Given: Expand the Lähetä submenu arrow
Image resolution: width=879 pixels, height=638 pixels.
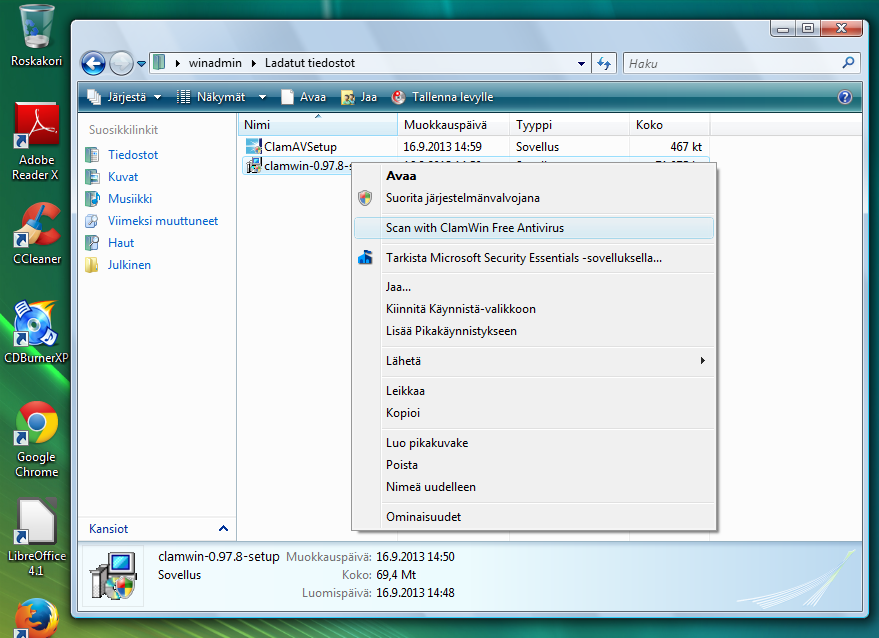Looking at the screenshot, I should [702, 360].
